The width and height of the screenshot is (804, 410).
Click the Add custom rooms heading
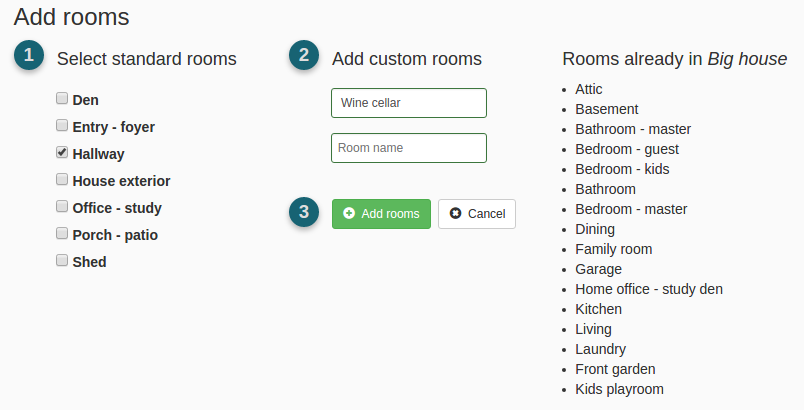407,59
